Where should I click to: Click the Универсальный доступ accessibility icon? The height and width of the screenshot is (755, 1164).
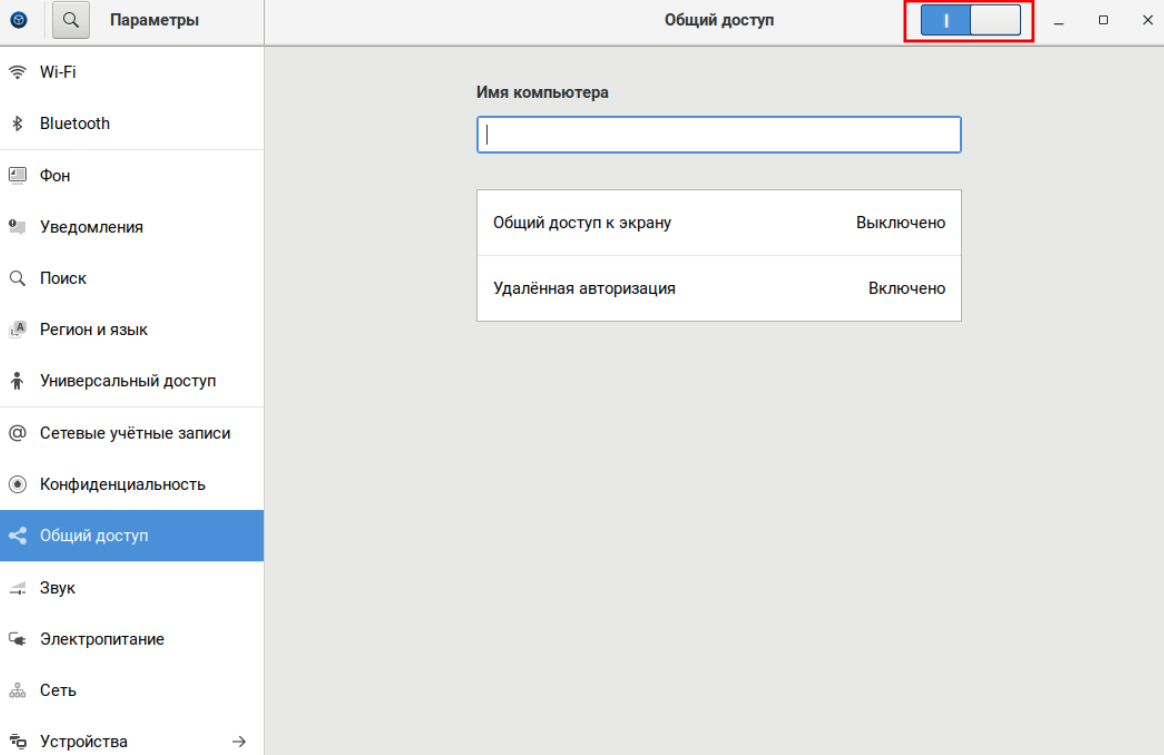[17, 381]
